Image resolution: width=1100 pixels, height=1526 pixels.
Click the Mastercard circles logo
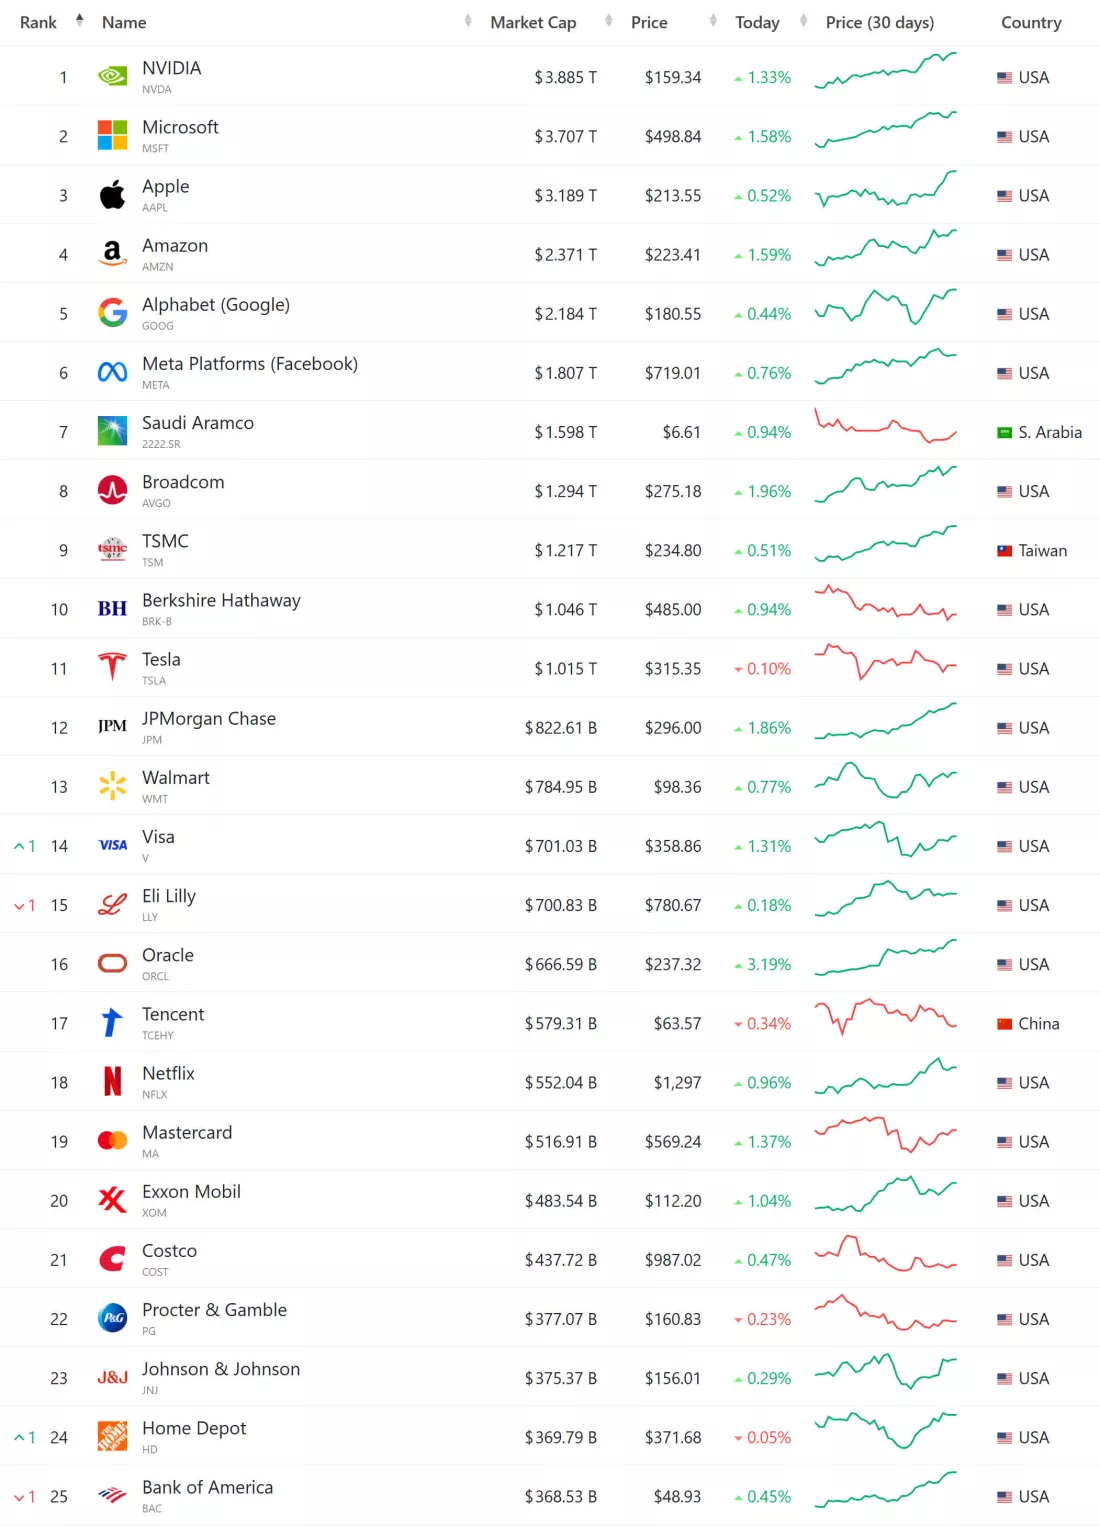(x=112, y=1140)
